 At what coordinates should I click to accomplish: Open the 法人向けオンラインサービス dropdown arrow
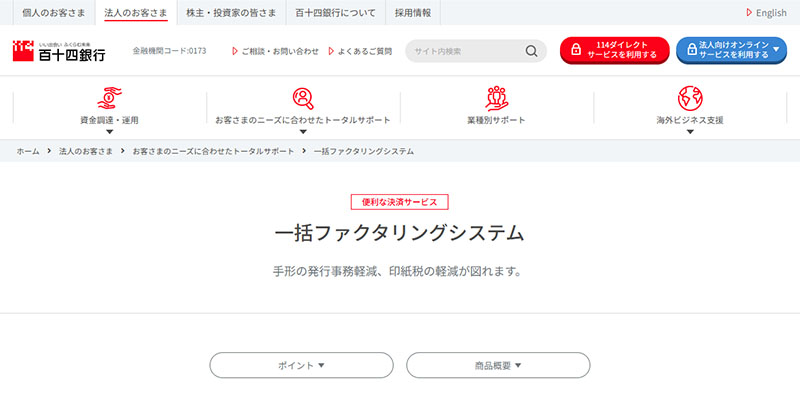777,49
